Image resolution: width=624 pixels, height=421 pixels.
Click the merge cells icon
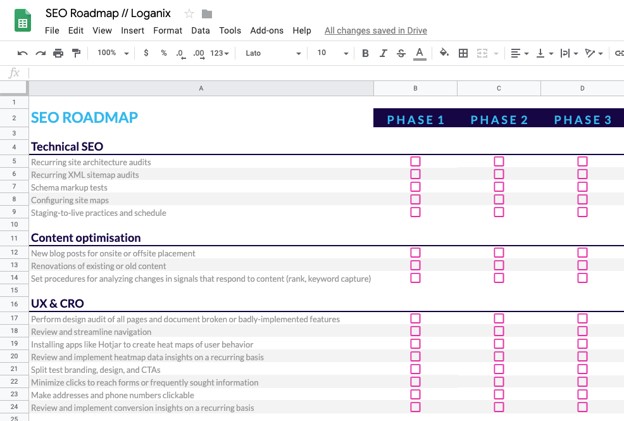(x=482, y=53)
